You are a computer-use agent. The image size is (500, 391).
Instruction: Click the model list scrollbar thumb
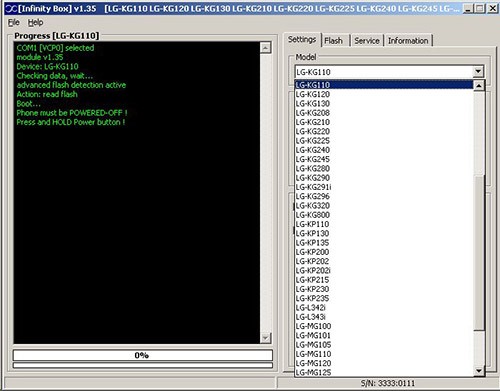[x=479, y=253]
